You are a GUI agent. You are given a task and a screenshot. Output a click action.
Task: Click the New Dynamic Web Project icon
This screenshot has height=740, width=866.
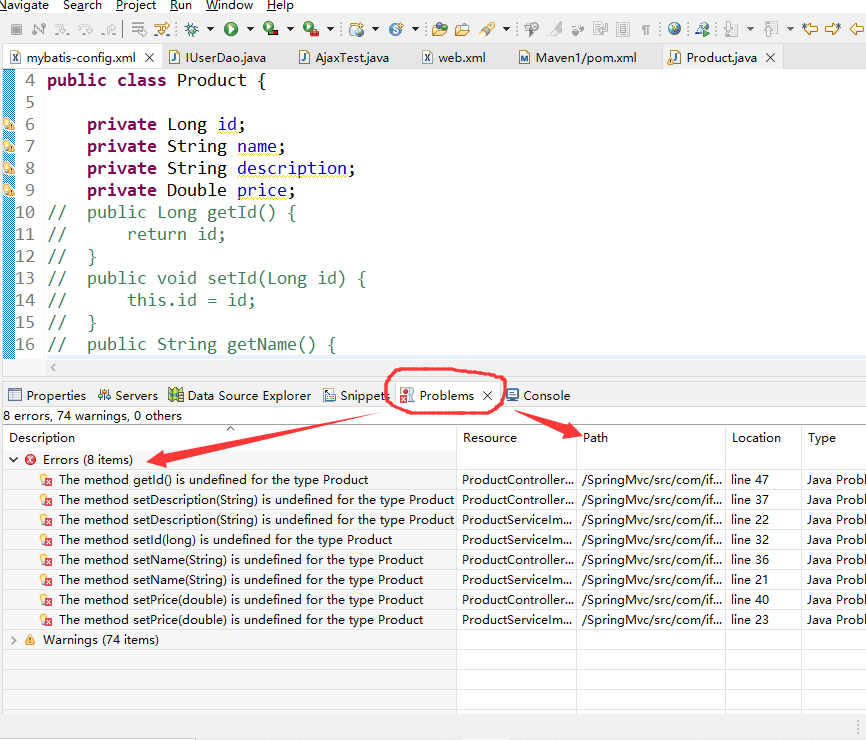click(357, 29)
